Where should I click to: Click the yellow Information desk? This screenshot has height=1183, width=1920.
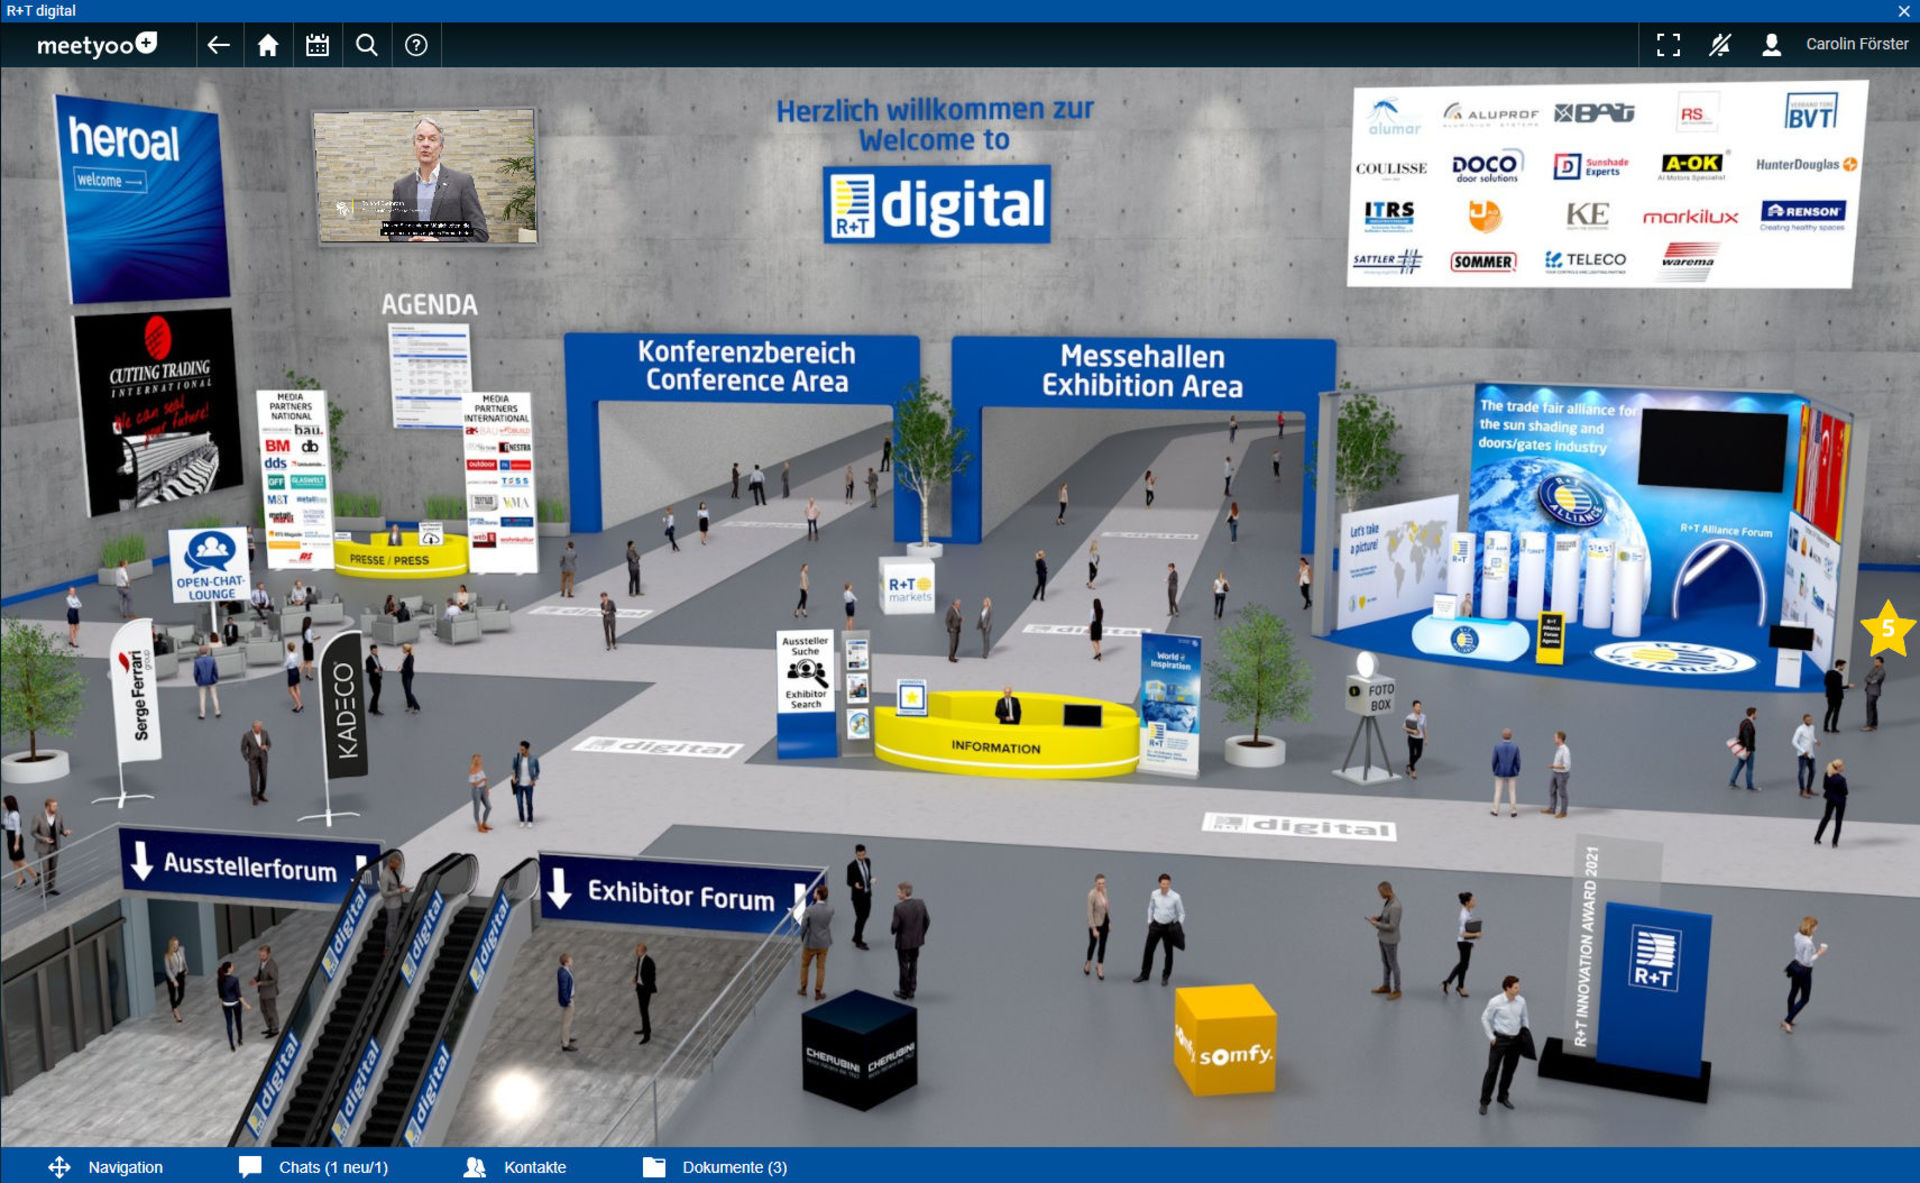coord(994,745)
